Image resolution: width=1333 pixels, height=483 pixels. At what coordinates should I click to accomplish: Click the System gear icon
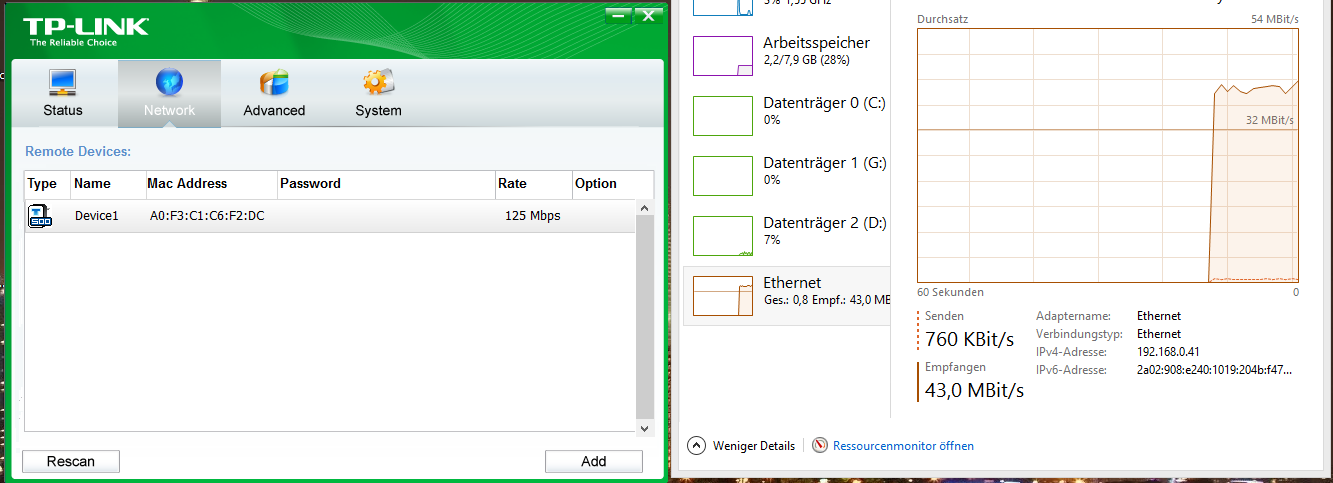click(x=378, y=82)
